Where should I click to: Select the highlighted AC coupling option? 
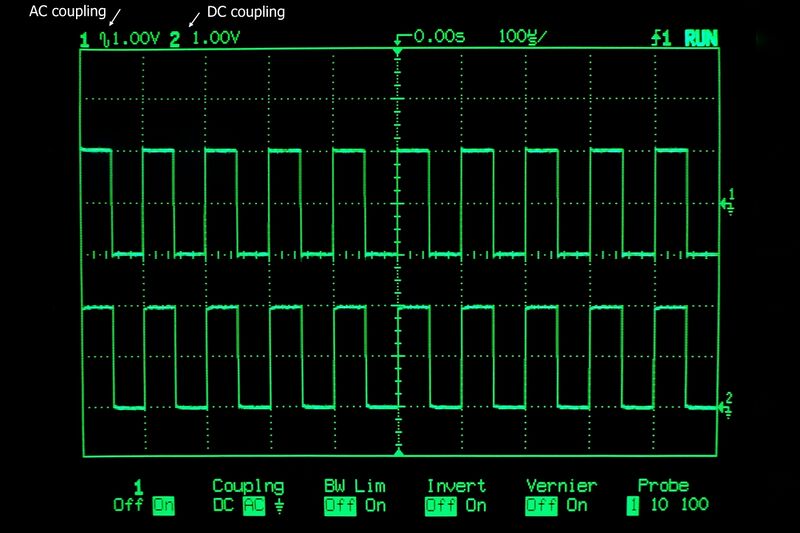252,505
